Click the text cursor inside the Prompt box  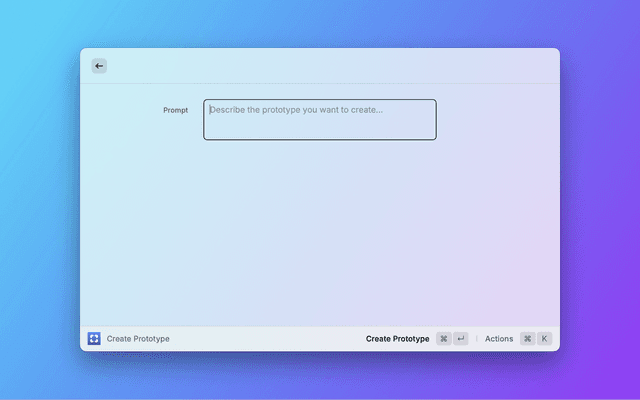coord(210,110)
